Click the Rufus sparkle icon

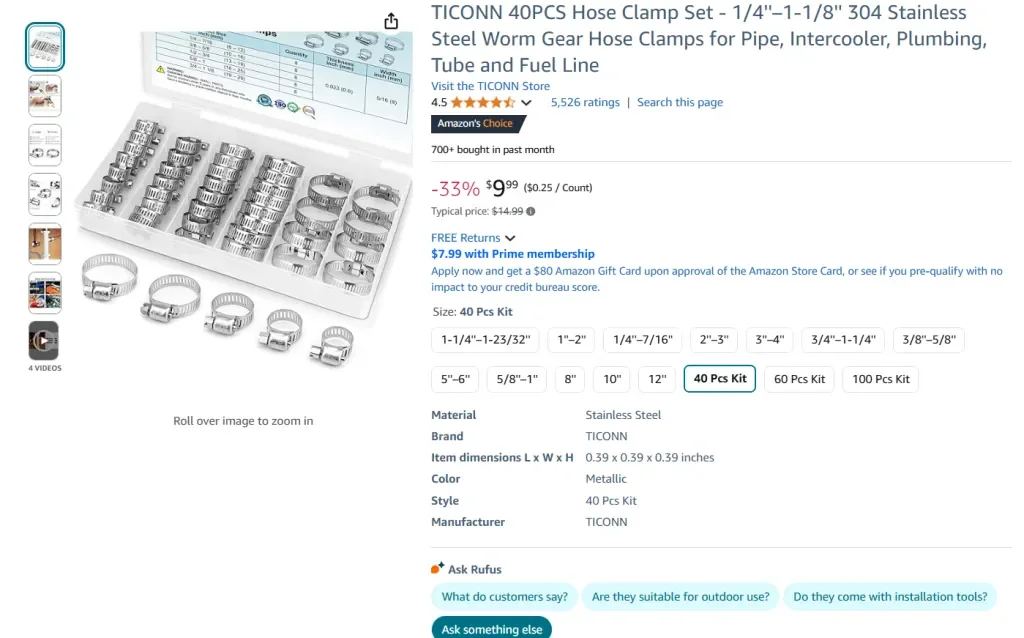tap(437, 568)
